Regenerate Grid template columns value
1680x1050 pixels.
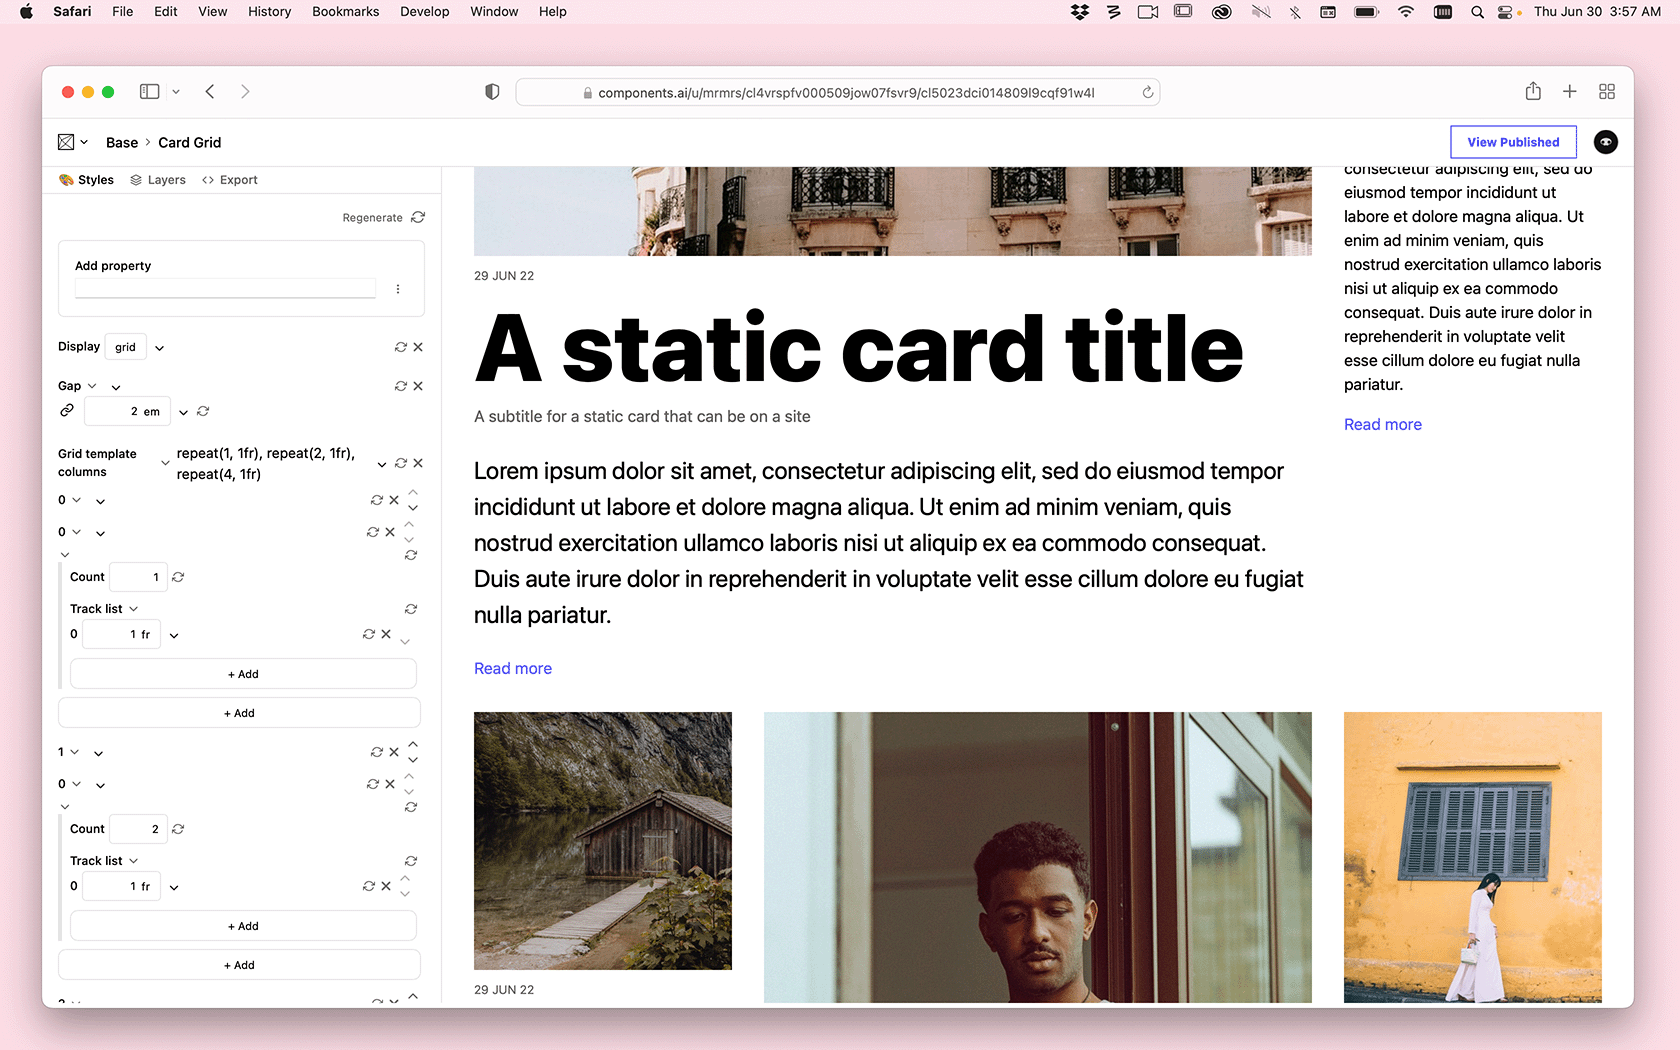pos(401,463)
